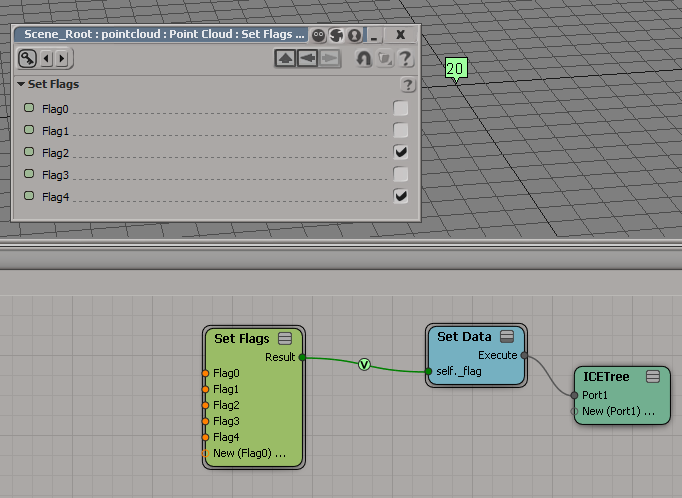This screenshot has height=498, width=682.
Task: Click the V value display on connection
Action: (364, 365)
